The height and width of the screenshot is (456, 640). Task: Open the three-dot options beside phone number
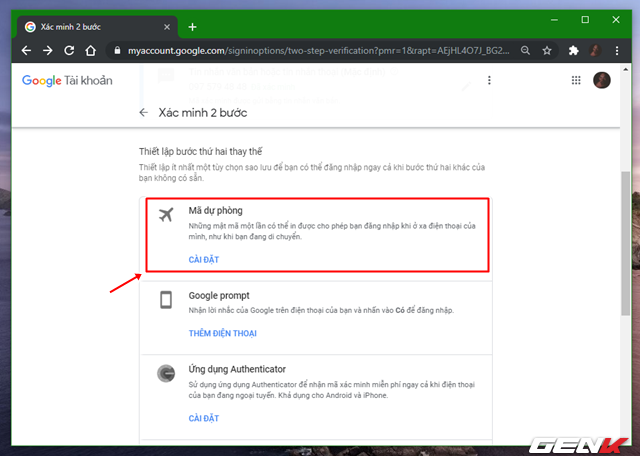[x=489, y=80]
